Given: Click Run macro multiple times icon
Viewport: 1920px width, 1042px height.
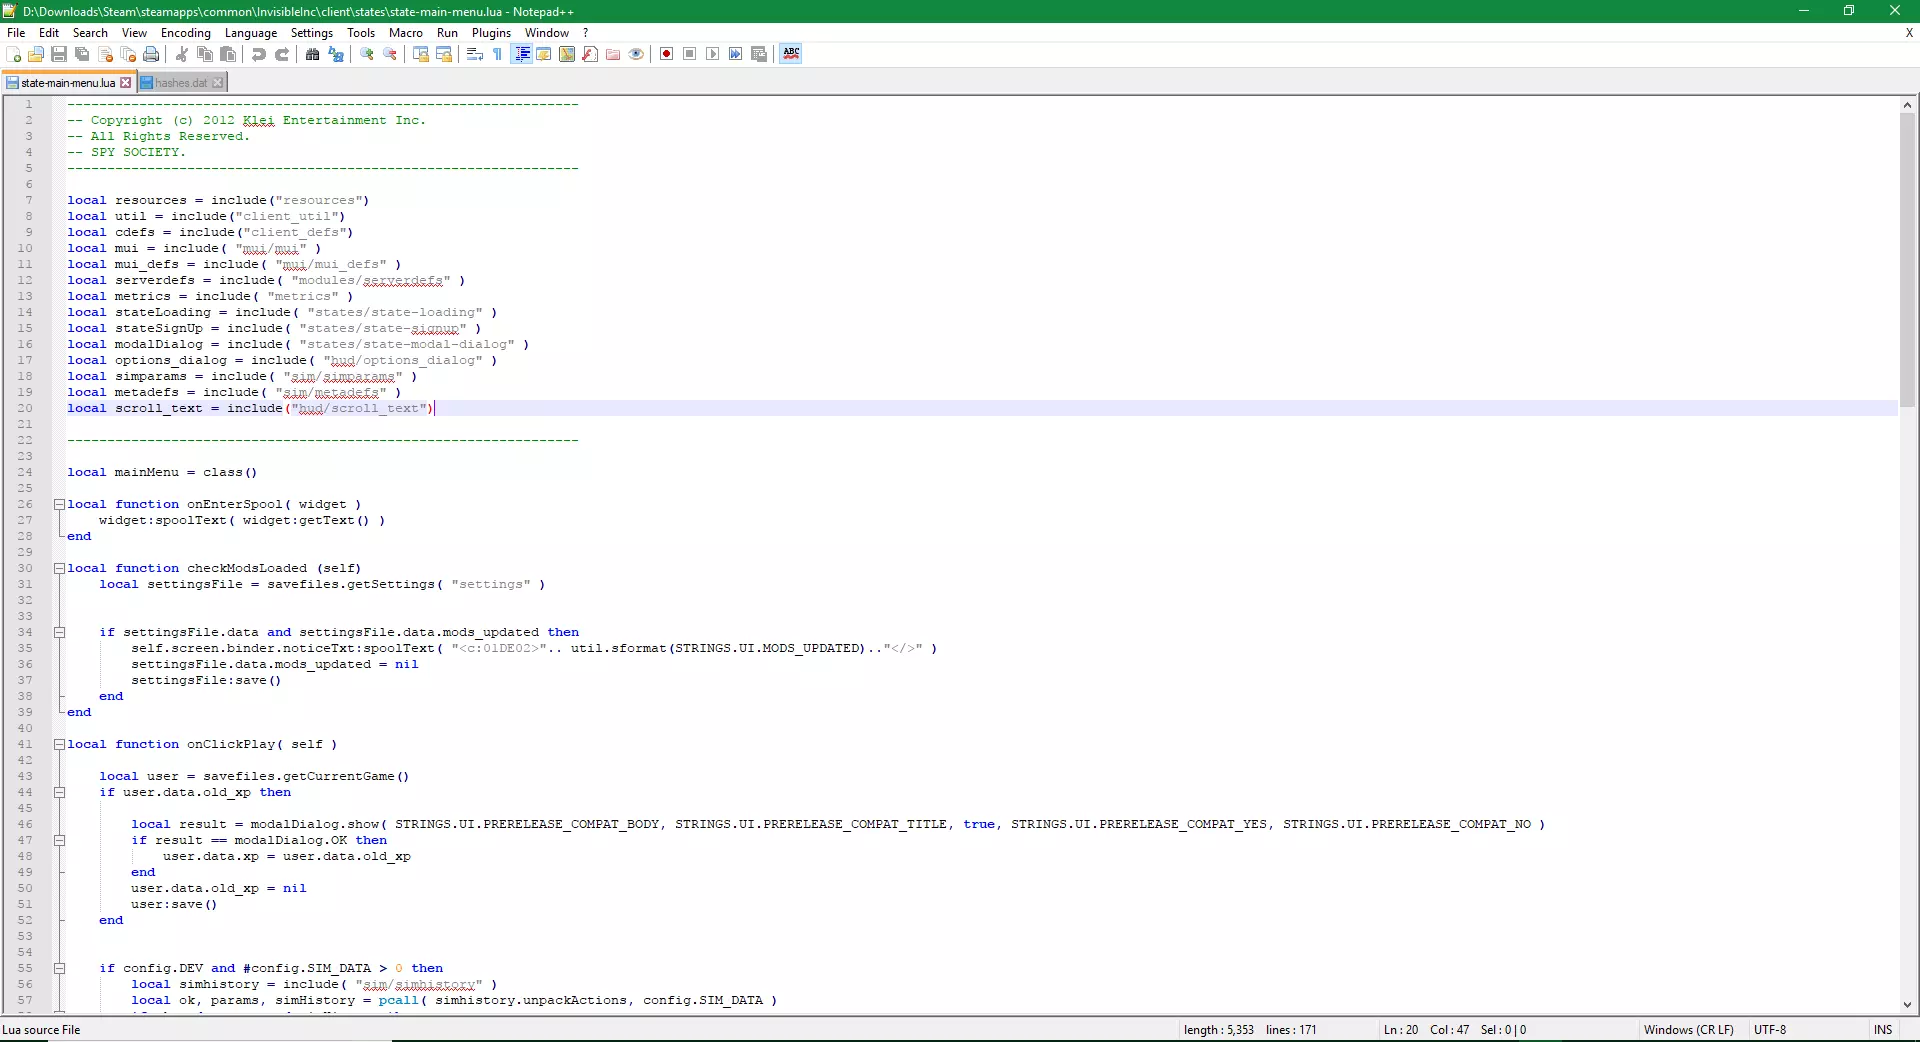Looking at the screenshot, I should tap(736, 54).
